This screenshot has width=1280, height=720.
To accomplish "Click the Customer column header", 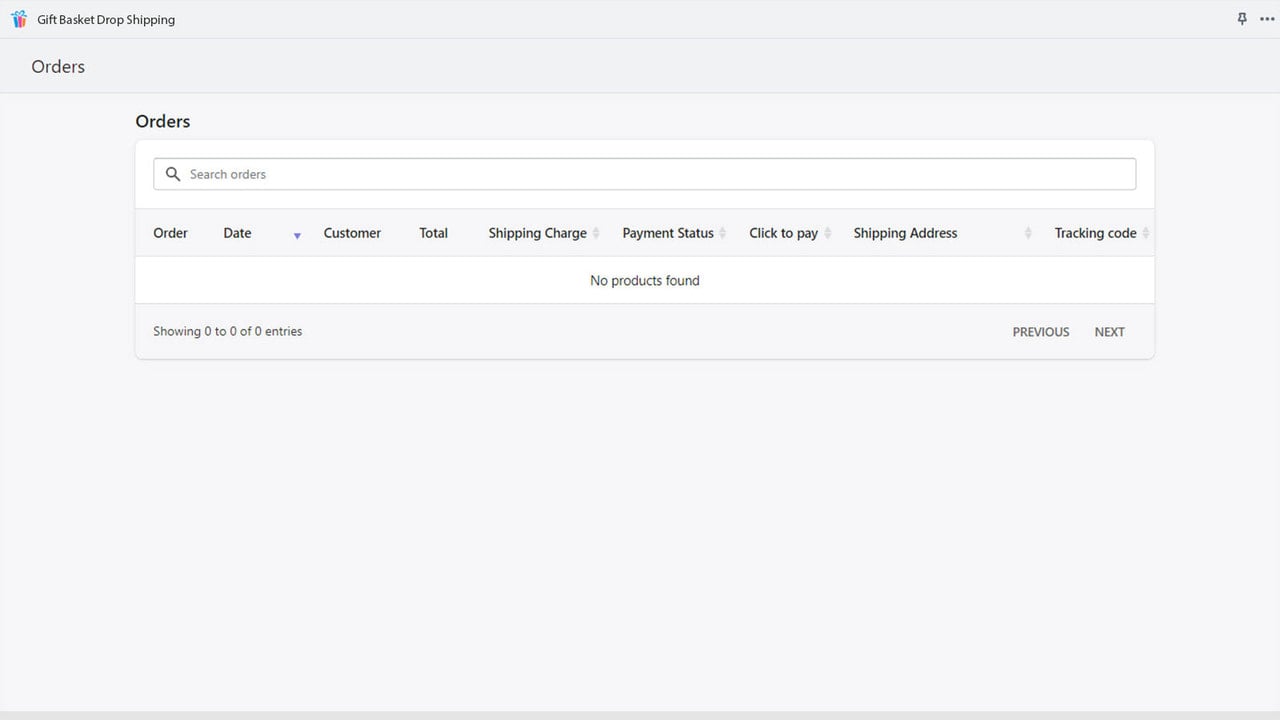I will click(352, 233).
